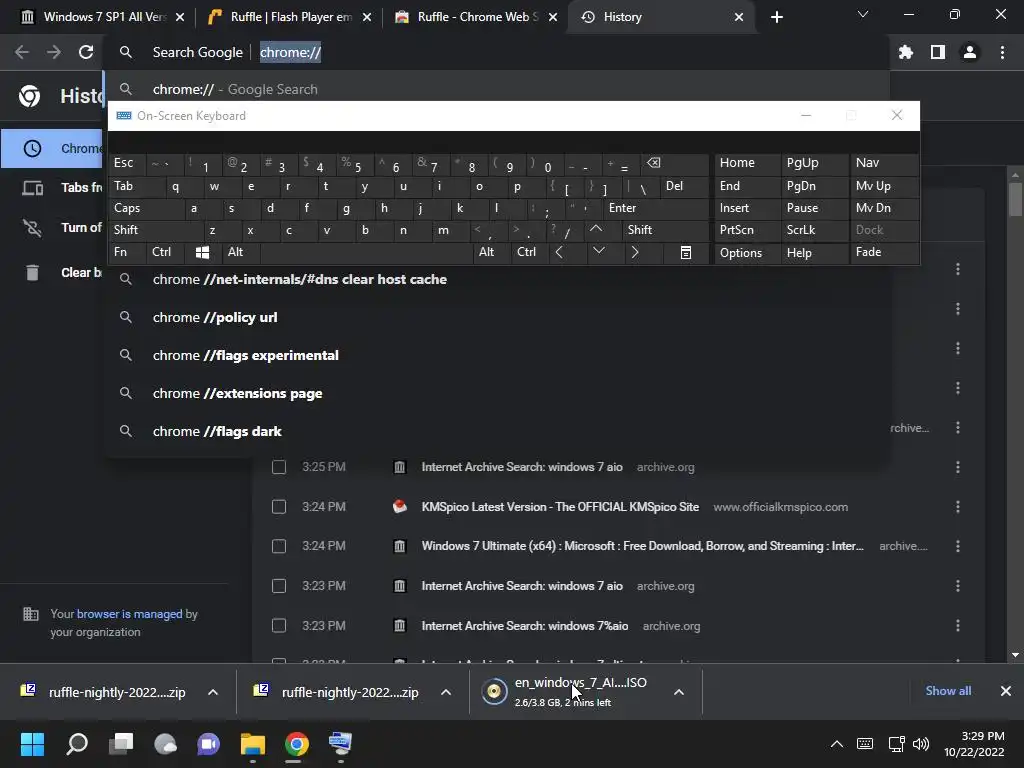The width and height of the screenshot is (1024, 768).
Task: Open taskbar Search magnifier
Action: coord(77,744)
